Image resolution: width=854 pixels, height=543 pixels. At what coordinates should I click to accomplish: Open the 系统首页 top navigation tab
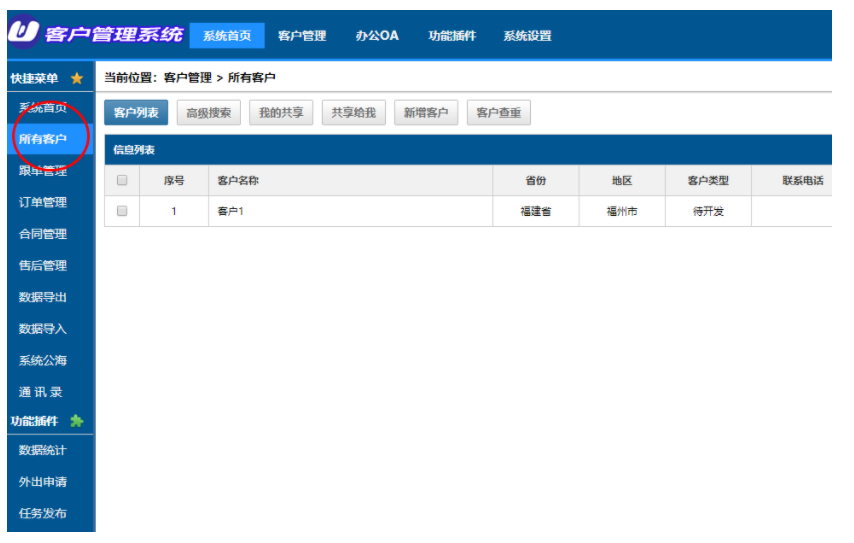(227, 36)
